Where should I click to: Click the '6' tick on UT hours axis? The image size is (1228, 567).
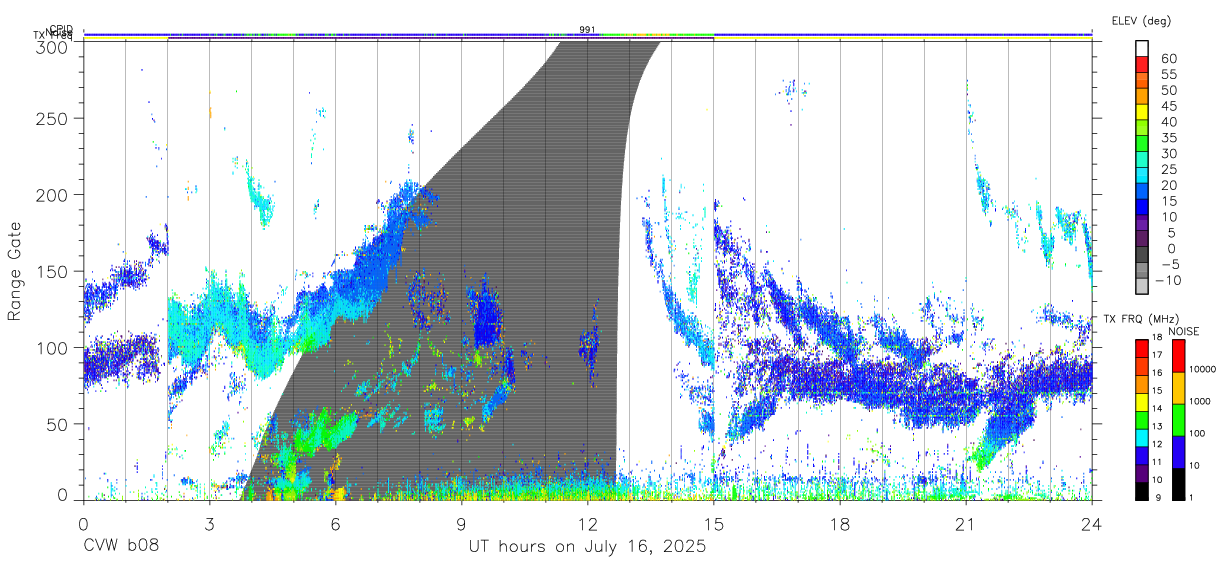[x=335, y=524]
